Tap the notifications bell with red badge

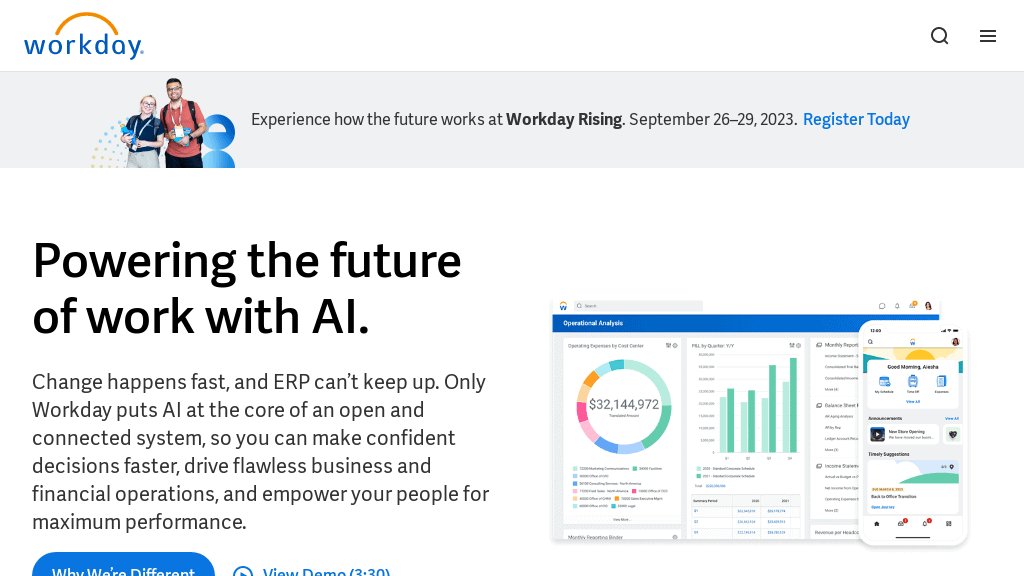coord(925,523)
